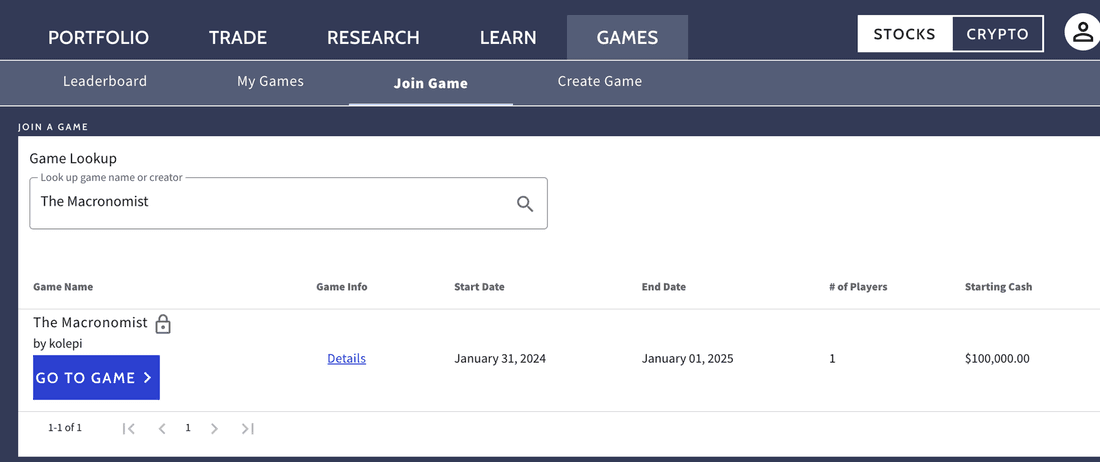Open the Games menu
This screenshot has width=1100, height=462.
(627, 37)
